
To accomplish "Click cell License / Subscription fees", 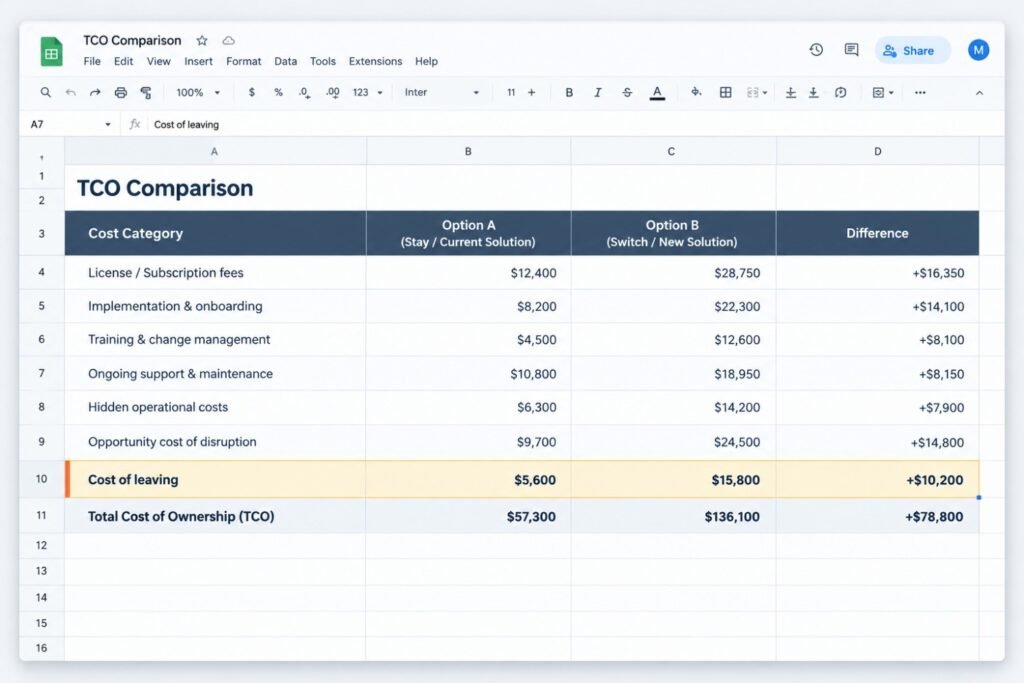I will 216,273.
